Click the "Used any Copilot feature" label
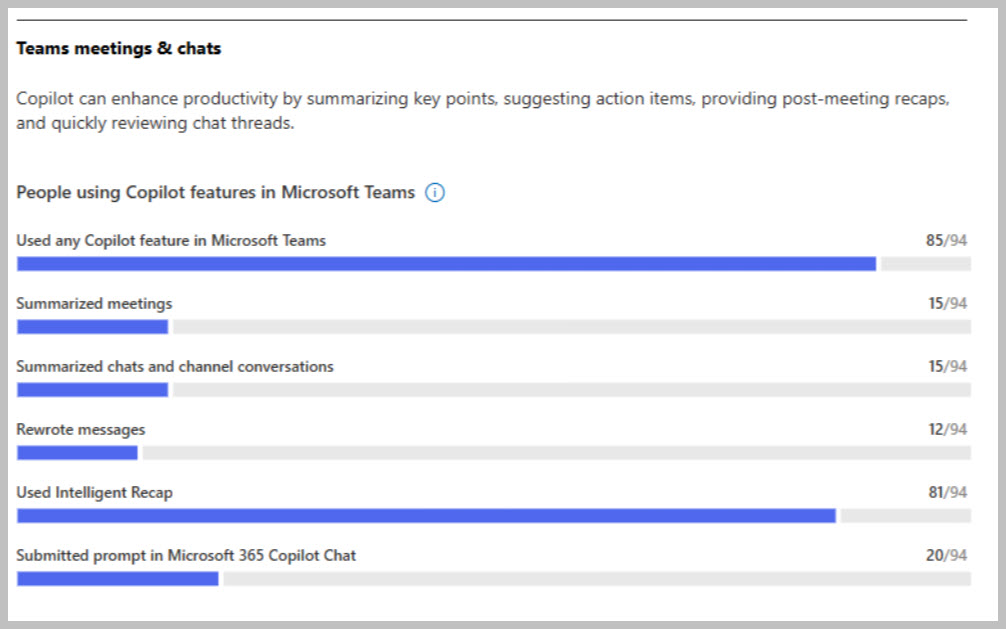 [171, 241]
